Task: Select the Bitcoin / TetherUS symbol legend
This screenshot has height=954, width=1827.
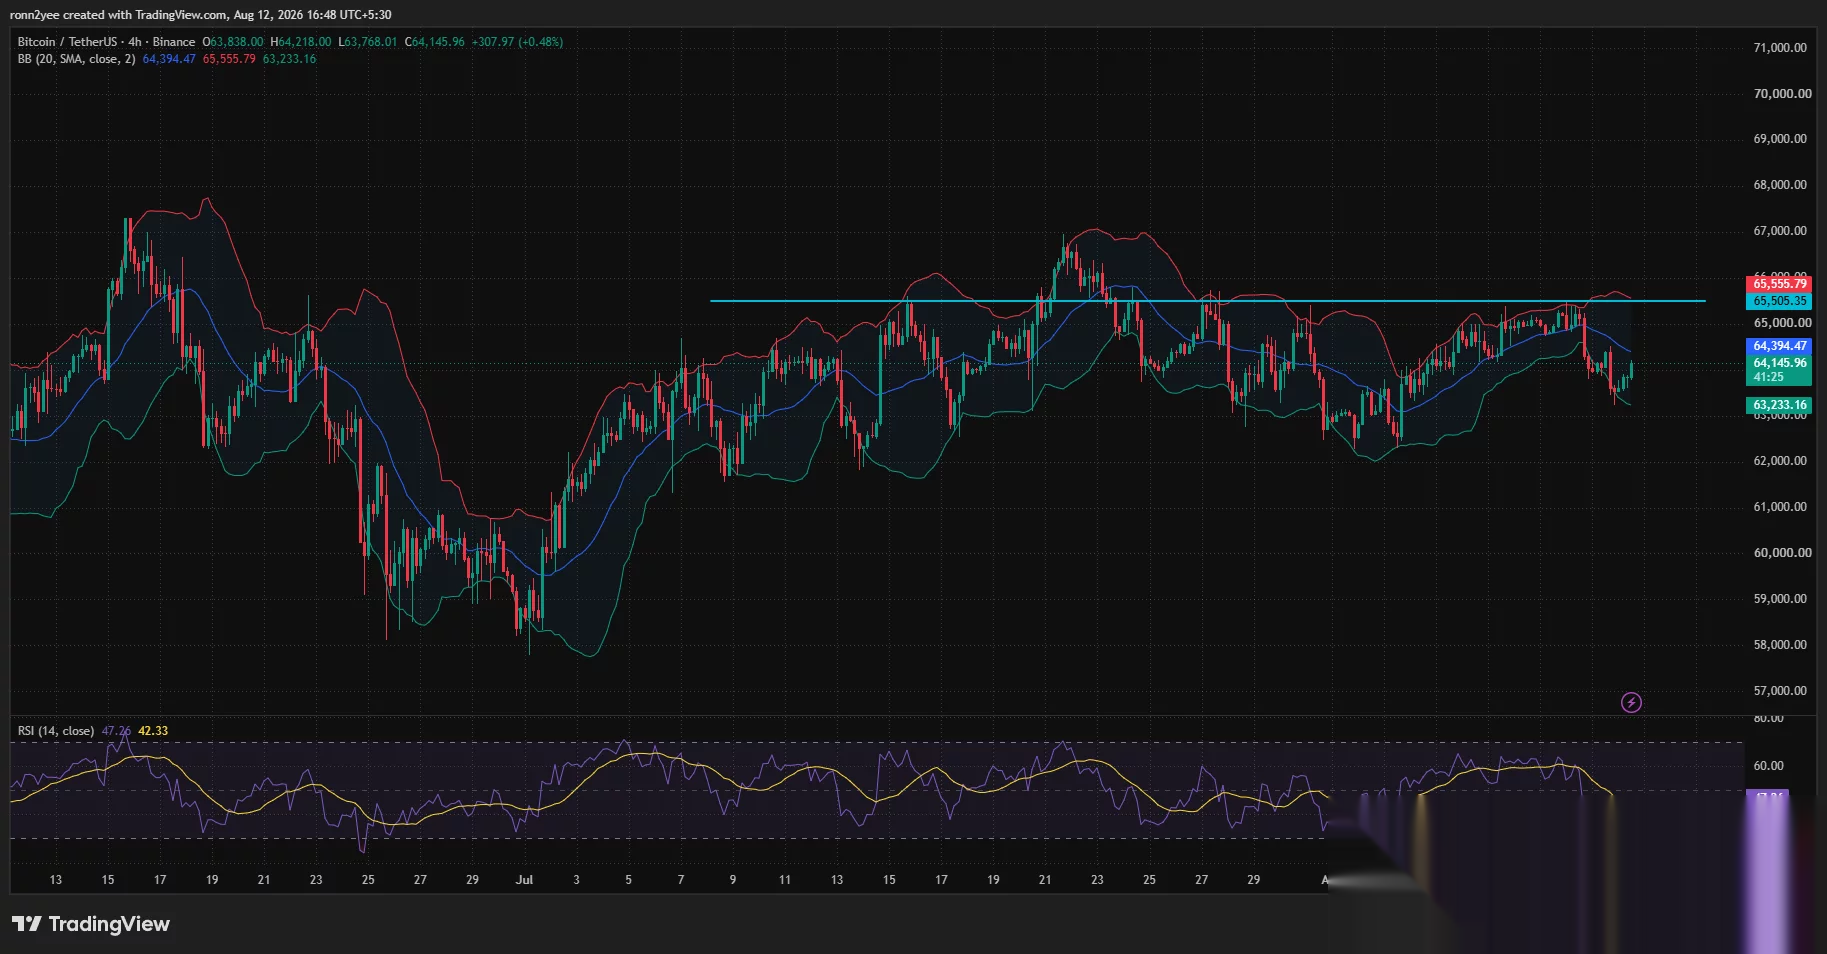Action: point(106,42)
